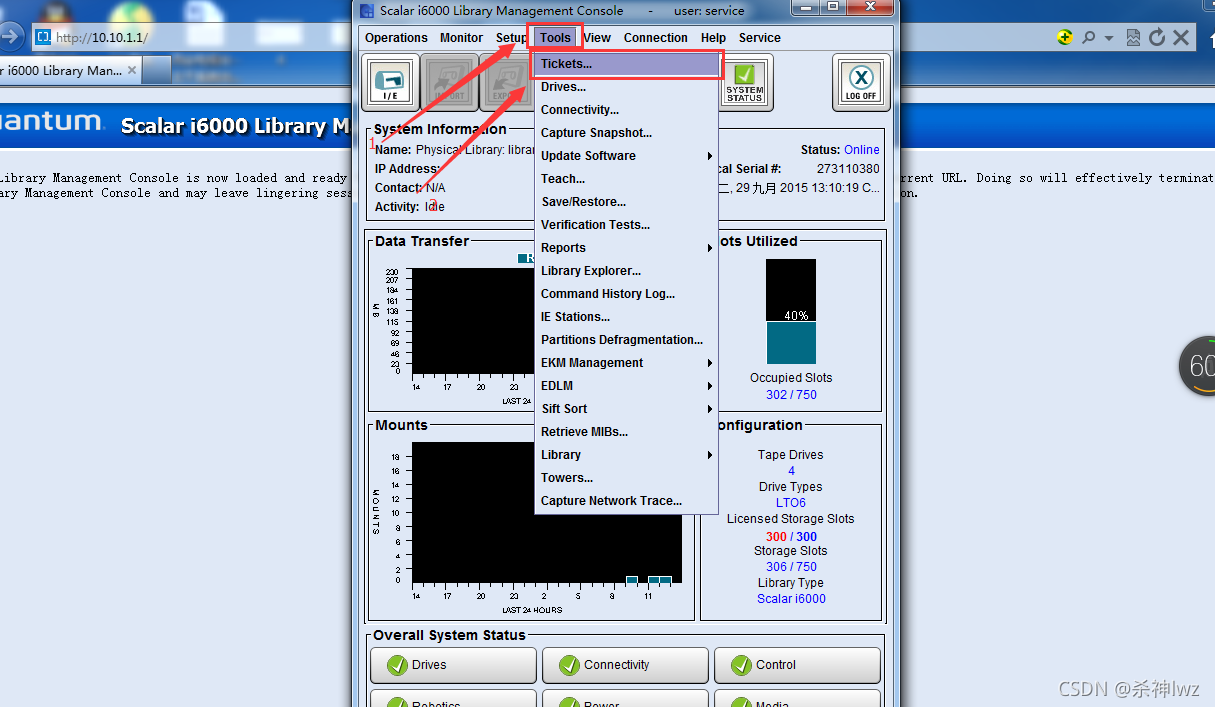Click the greyed Import toolbar icon
The width and height of the screenshot is (1215, 707).
[x=449, y=82]
